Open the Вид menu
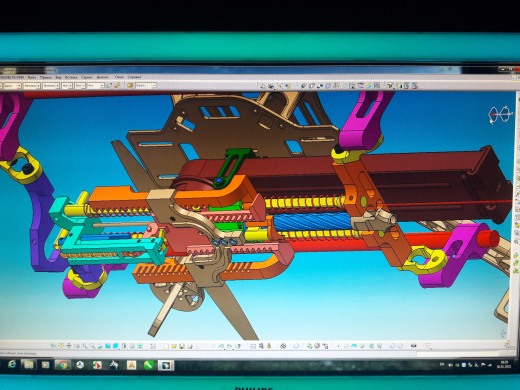 (58, 77)
